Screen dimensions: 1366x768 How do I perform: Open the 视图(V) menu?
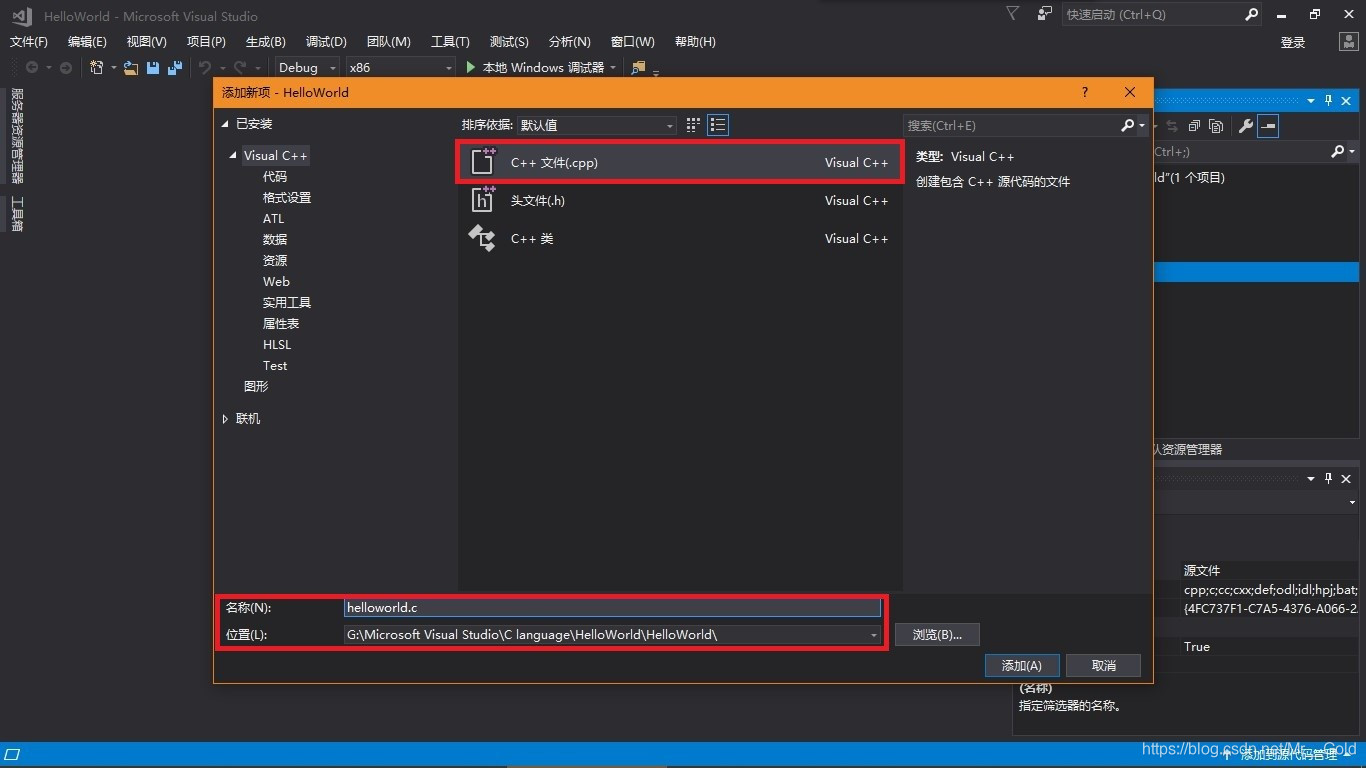point(146,41)
